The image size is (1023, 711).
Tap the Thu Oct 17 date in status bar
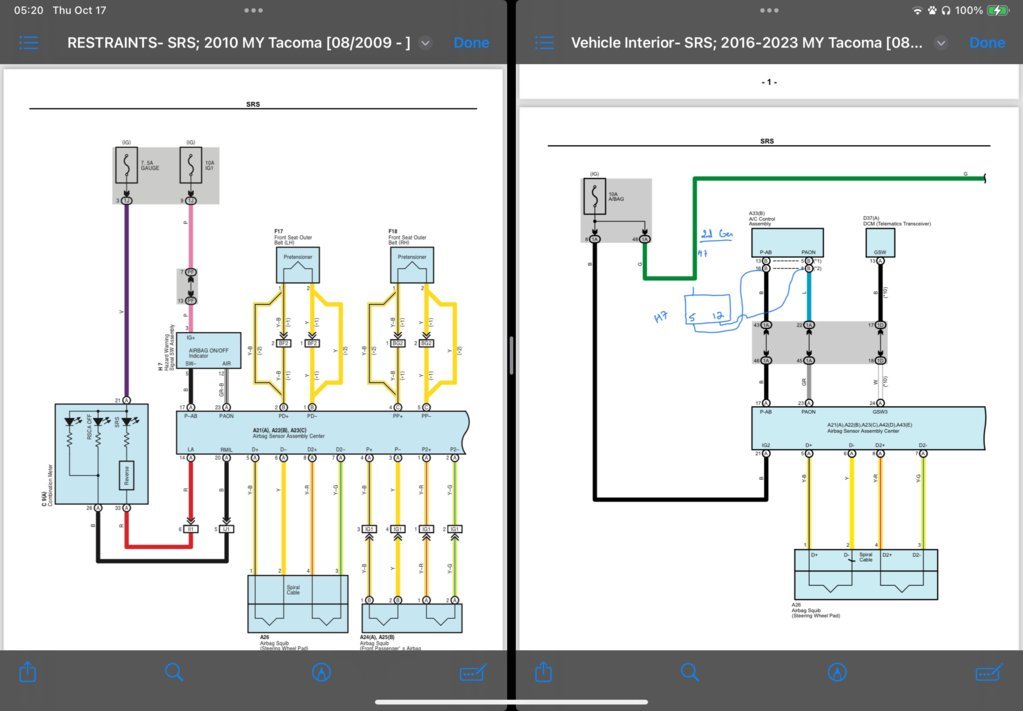79,10
